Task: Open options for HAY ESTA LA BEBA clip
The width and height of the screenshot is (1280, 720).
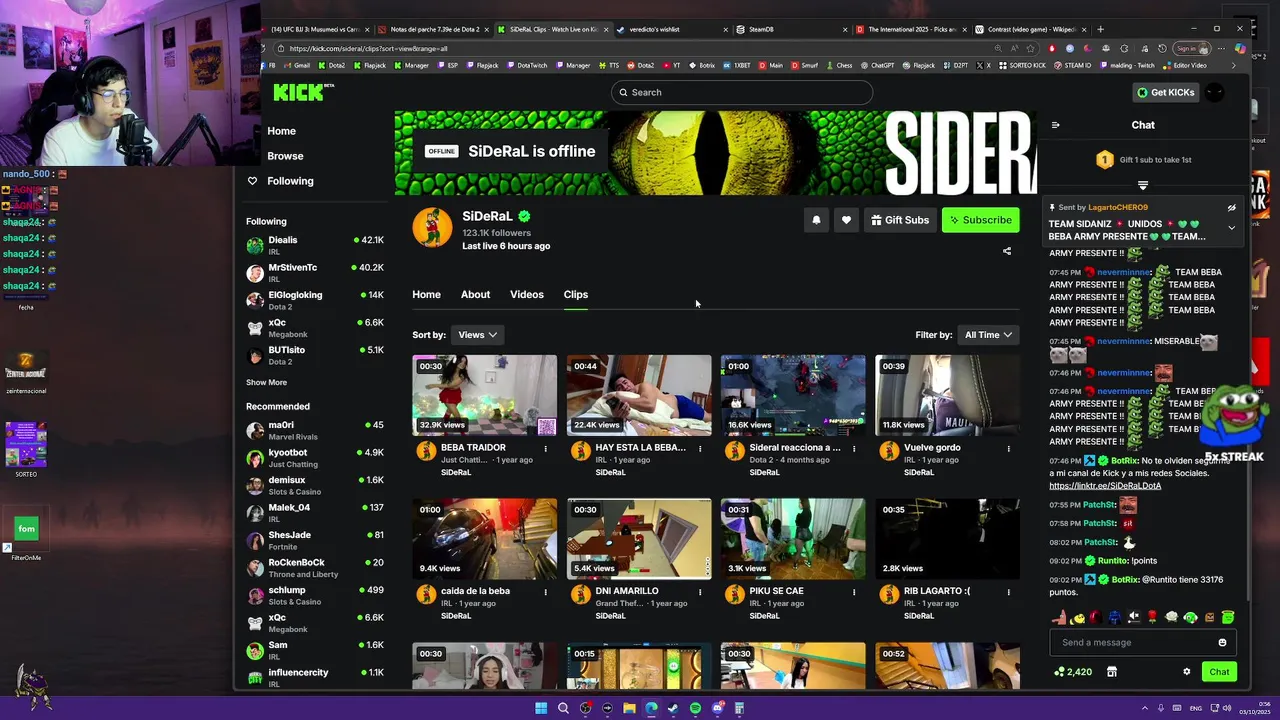Action: click(700, 449)
